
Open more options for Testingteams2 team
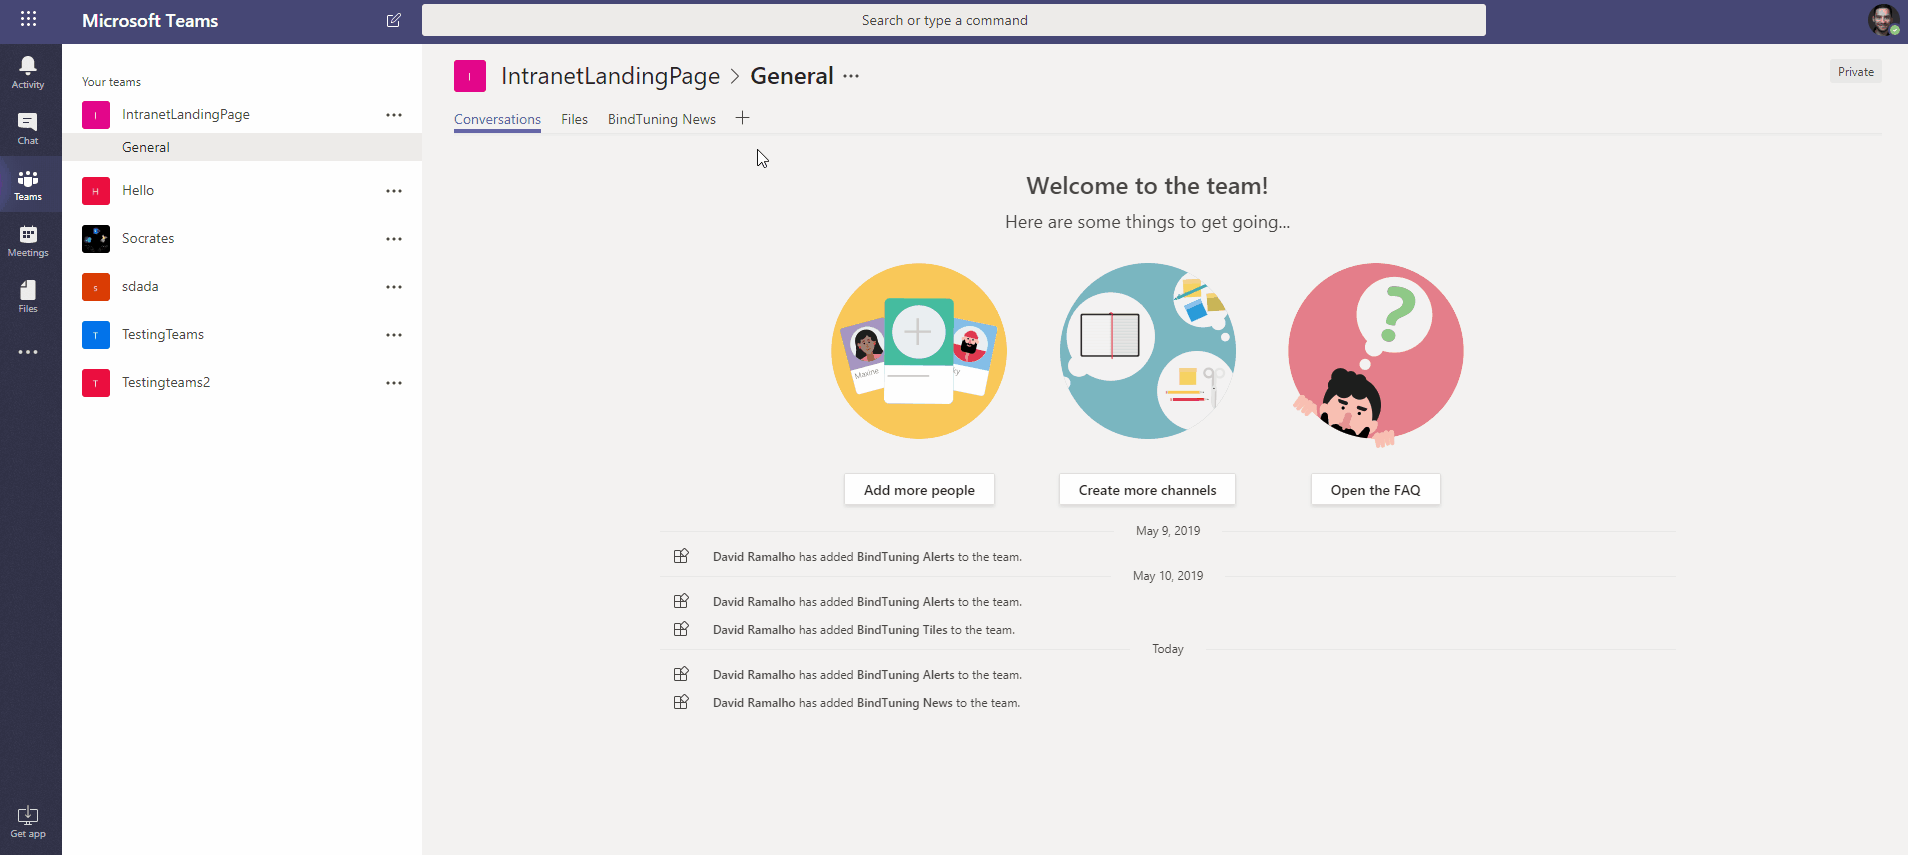[x=394, y=383]
